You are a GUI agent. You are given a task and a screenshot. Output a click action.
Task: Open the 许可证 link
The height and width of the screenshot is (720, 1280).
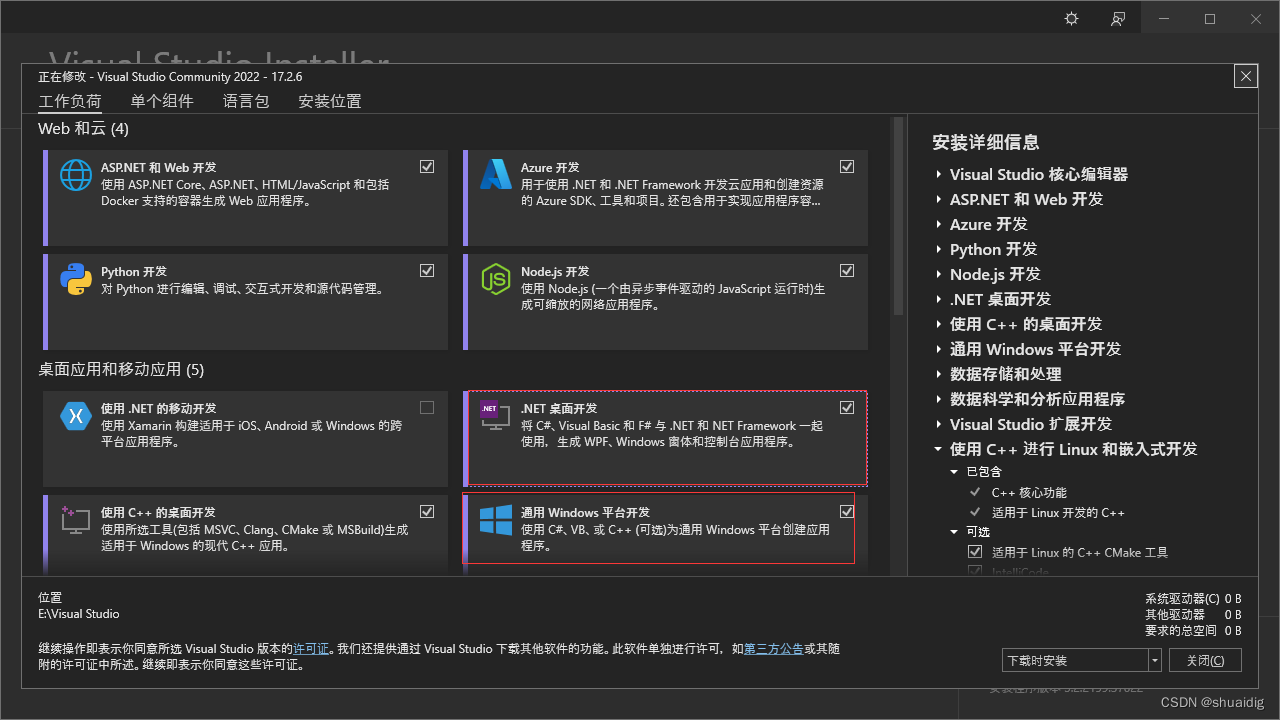point(311,649)
